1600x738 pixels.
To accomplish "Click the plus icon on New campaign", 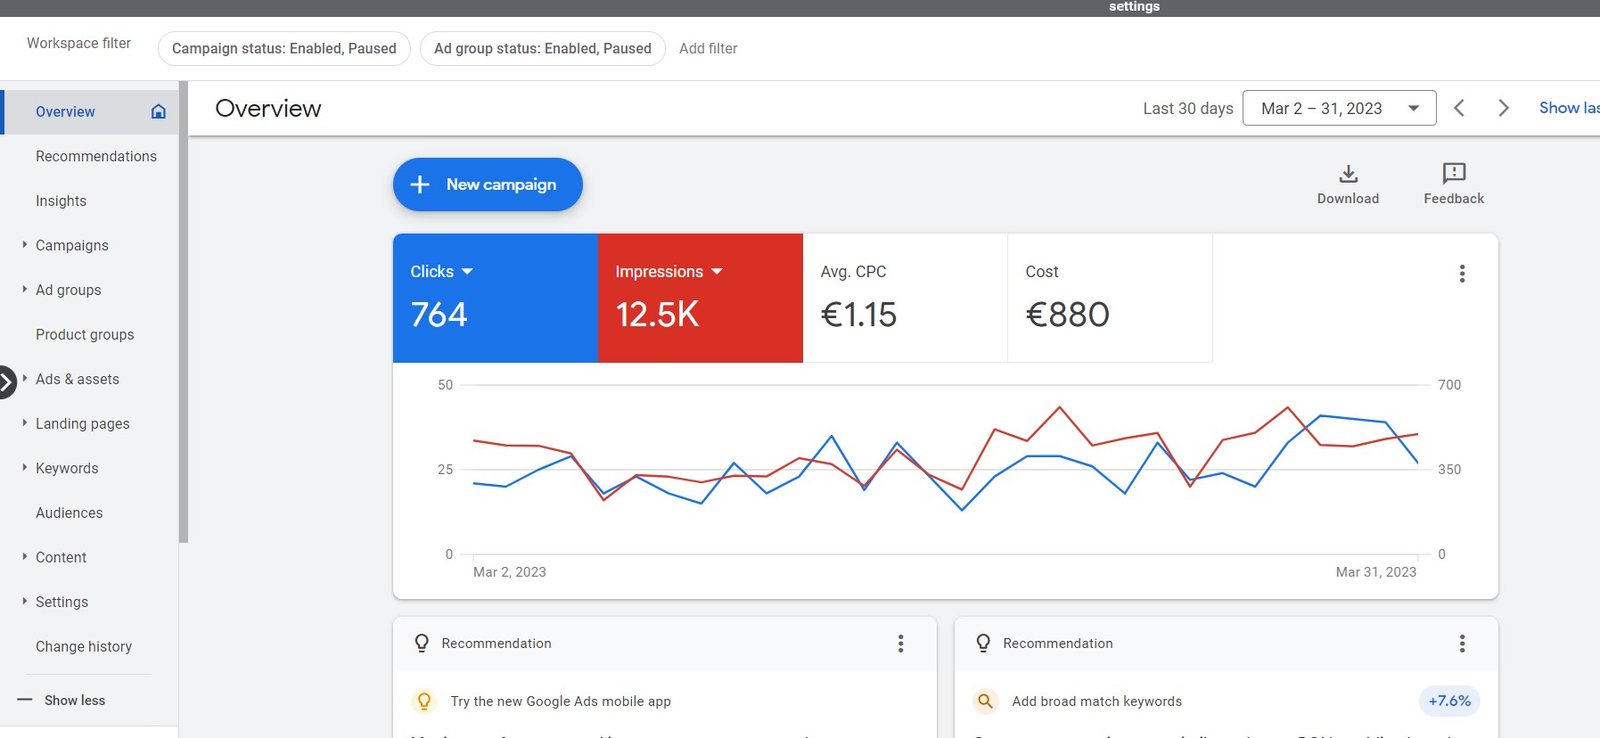I will [420, 184].
